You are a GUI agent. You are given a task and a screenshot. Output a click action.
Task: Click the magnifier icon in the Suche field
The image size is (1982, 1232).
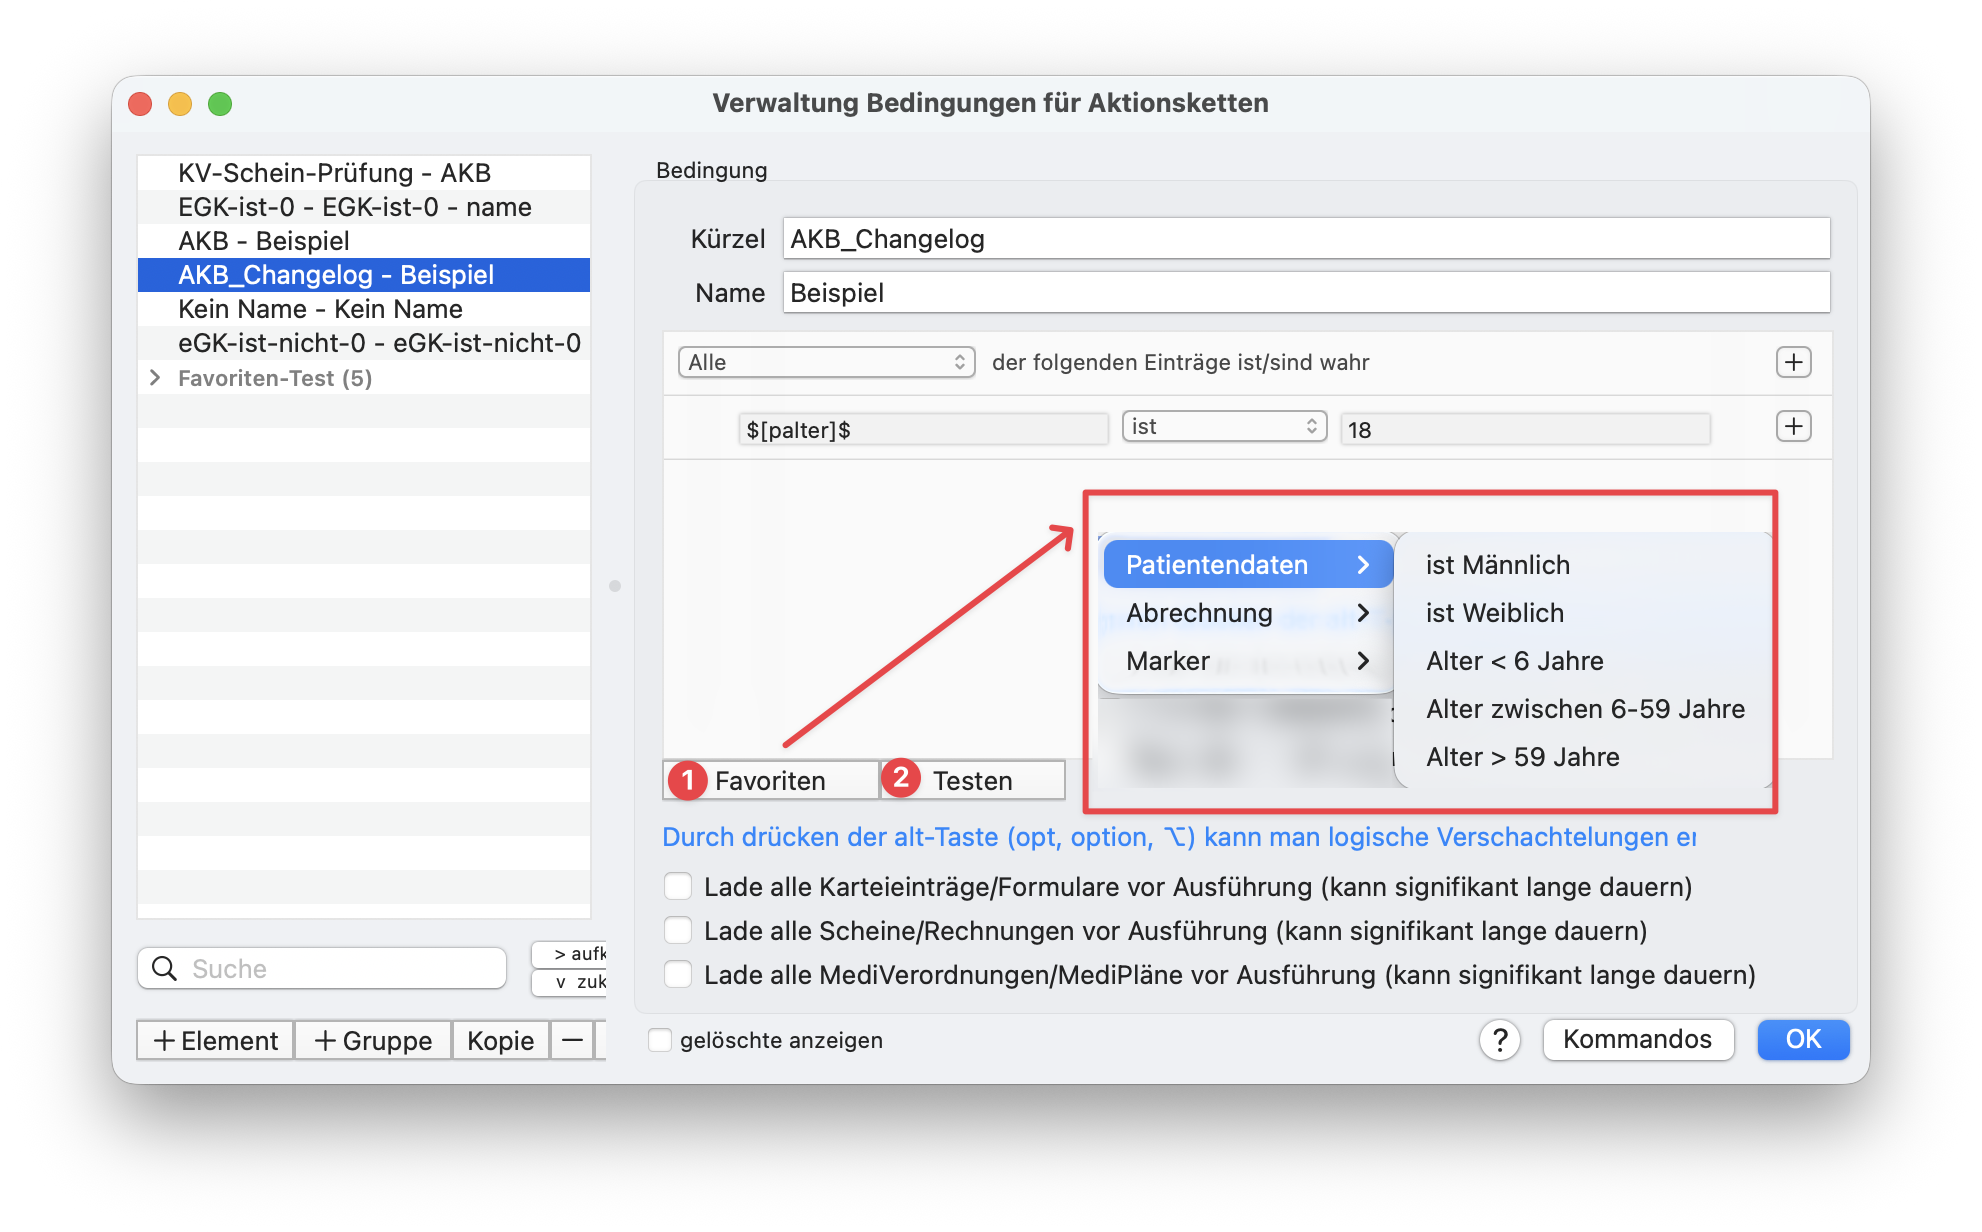(165, 968)
